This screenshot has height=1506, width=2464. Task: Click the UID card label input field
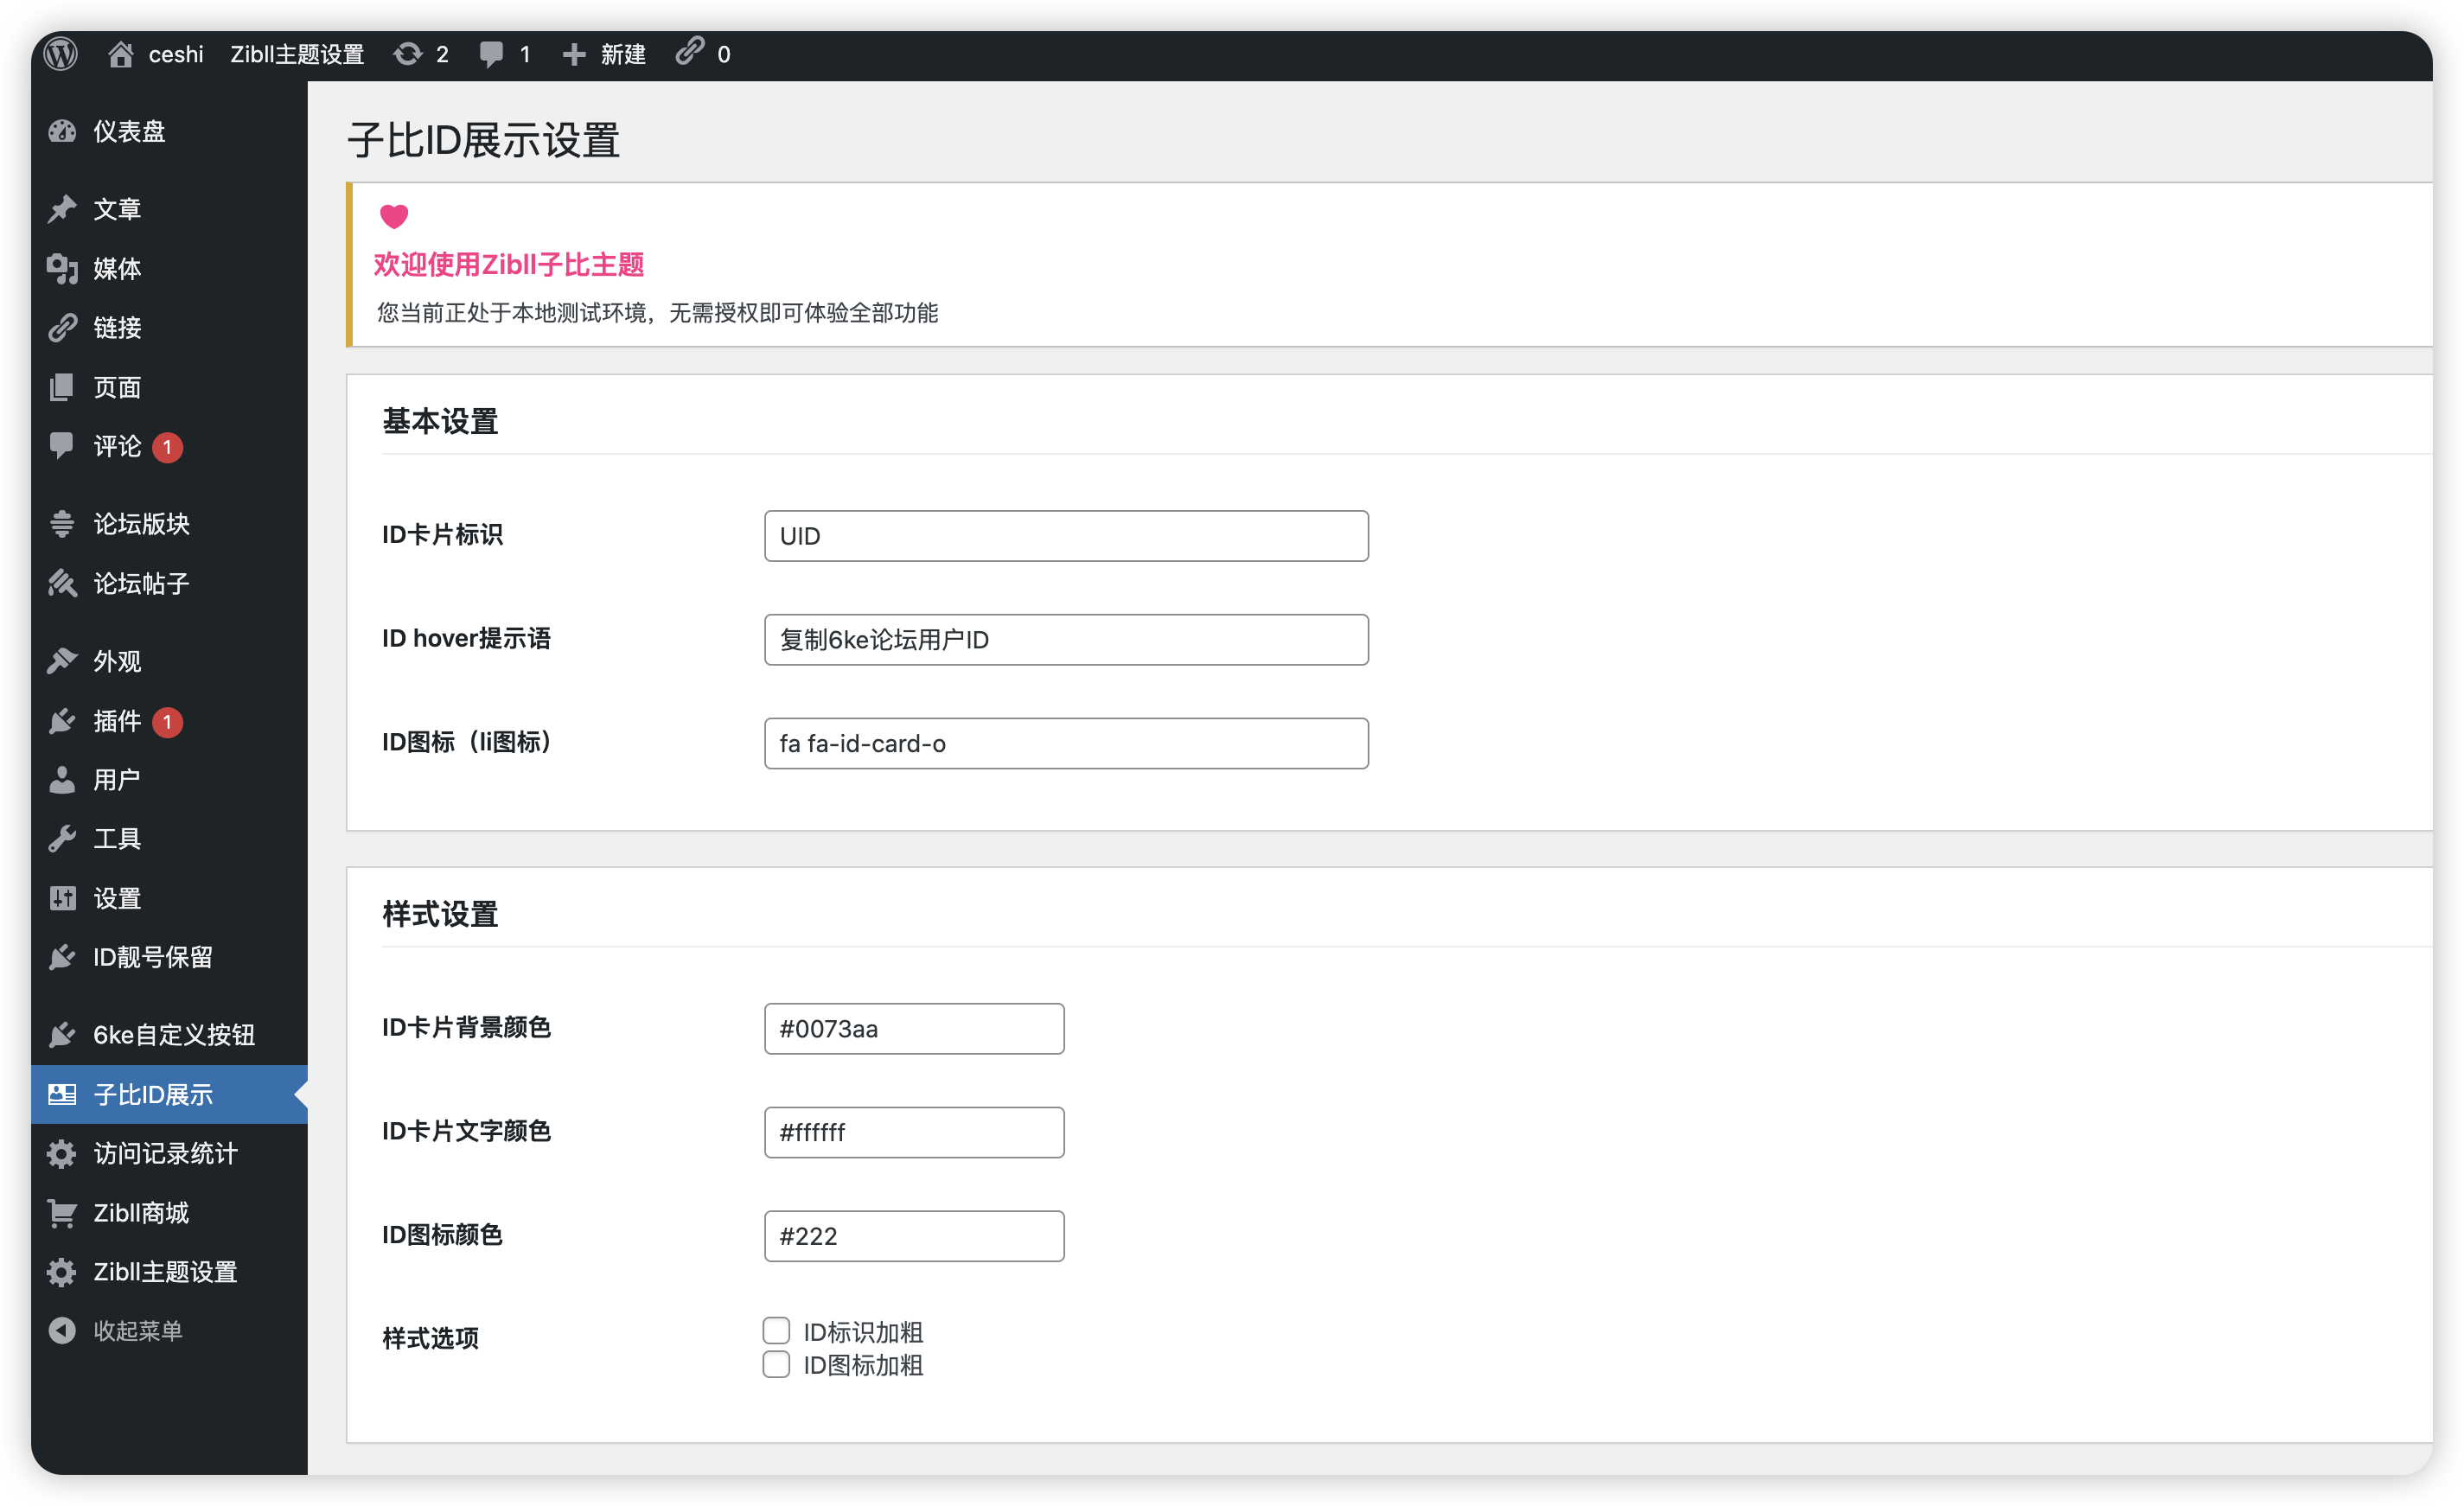[x=1065, y=536]
